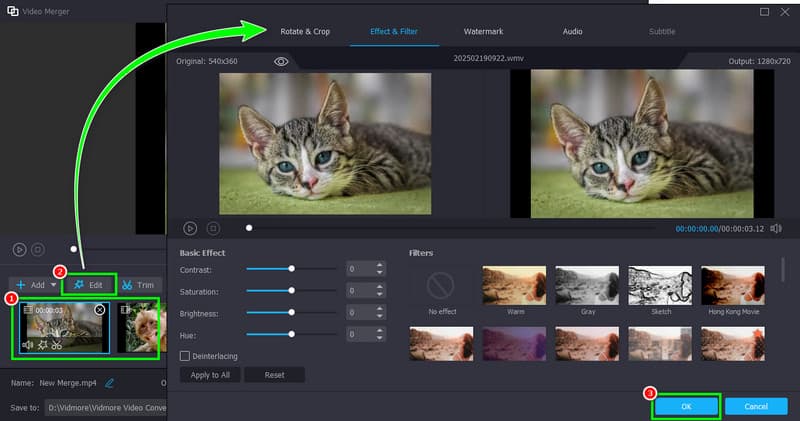Screen dimensions: 800x421
Task: Click the Apply to All button
Action: 210,375
